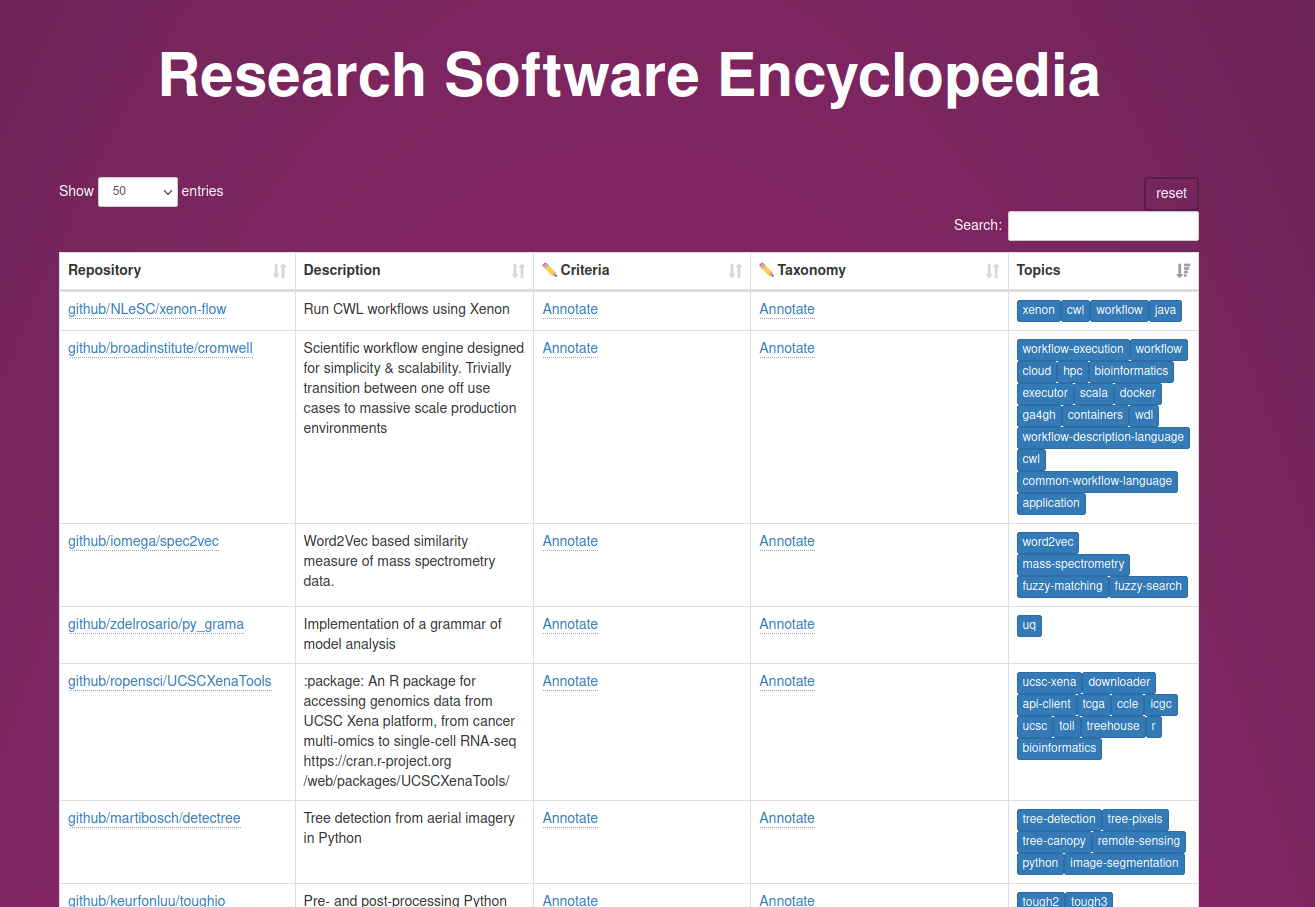This screenshot has height=907, width=1315.
Task: Click the Repository column header
Action: click(177, 271)
